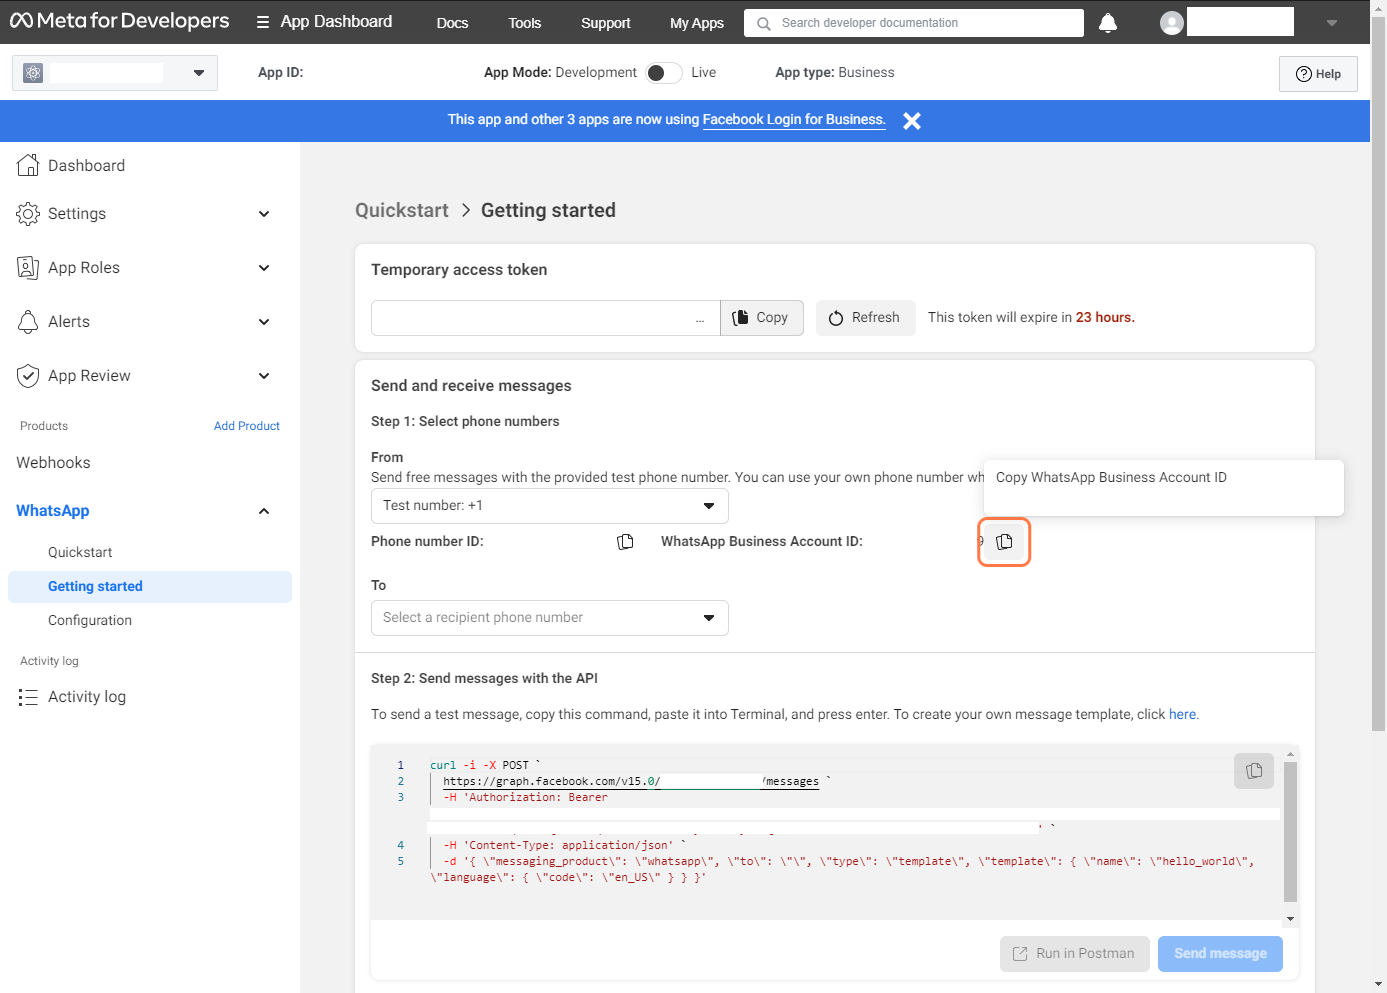Click the Meta for Developers logo
The width and height of the screenshot is (1387, 993).
[119, 21]
